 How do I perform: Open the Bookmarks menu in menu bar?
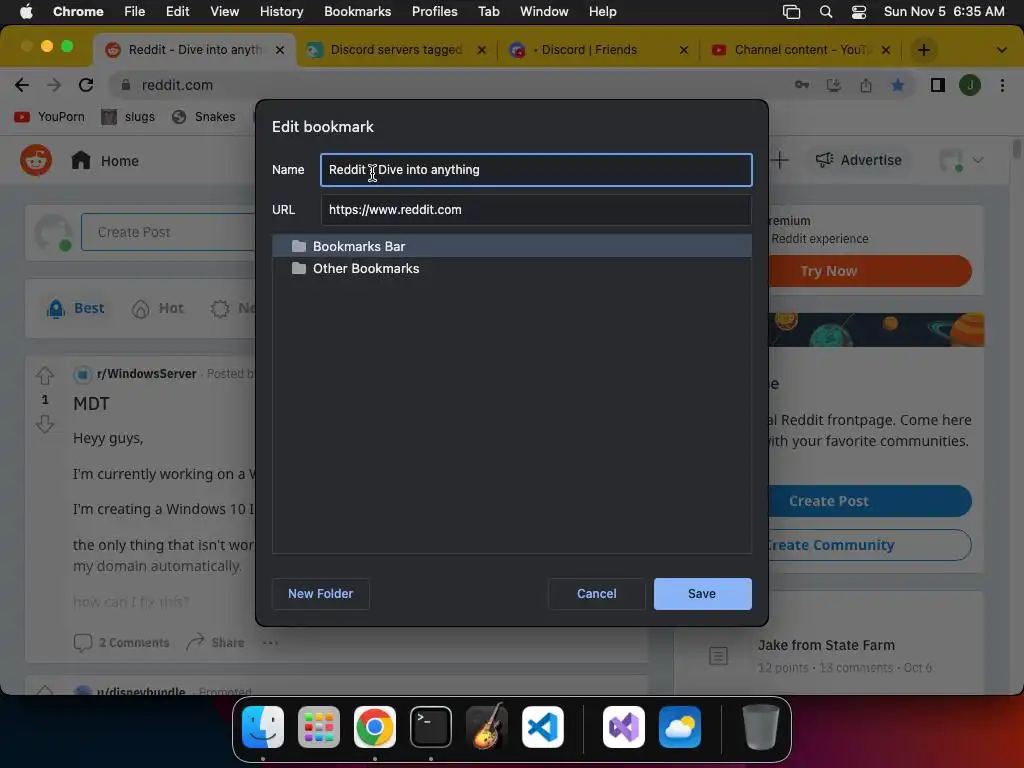click(x=357, y=12)
